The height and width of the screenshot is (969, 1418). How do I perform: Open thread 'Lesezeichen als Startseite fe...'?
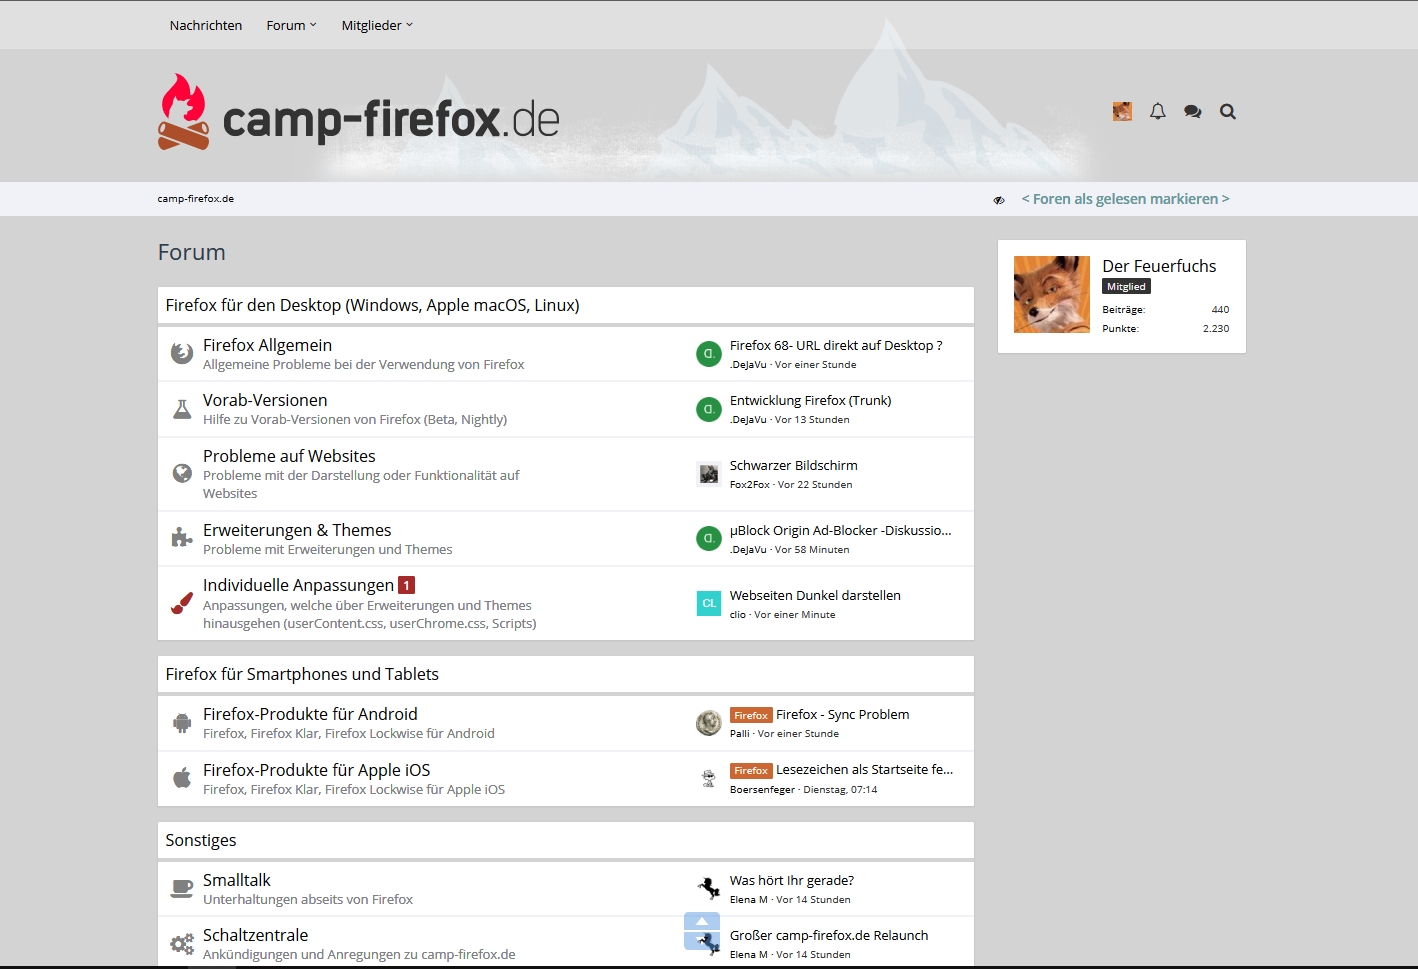point(865,769)
